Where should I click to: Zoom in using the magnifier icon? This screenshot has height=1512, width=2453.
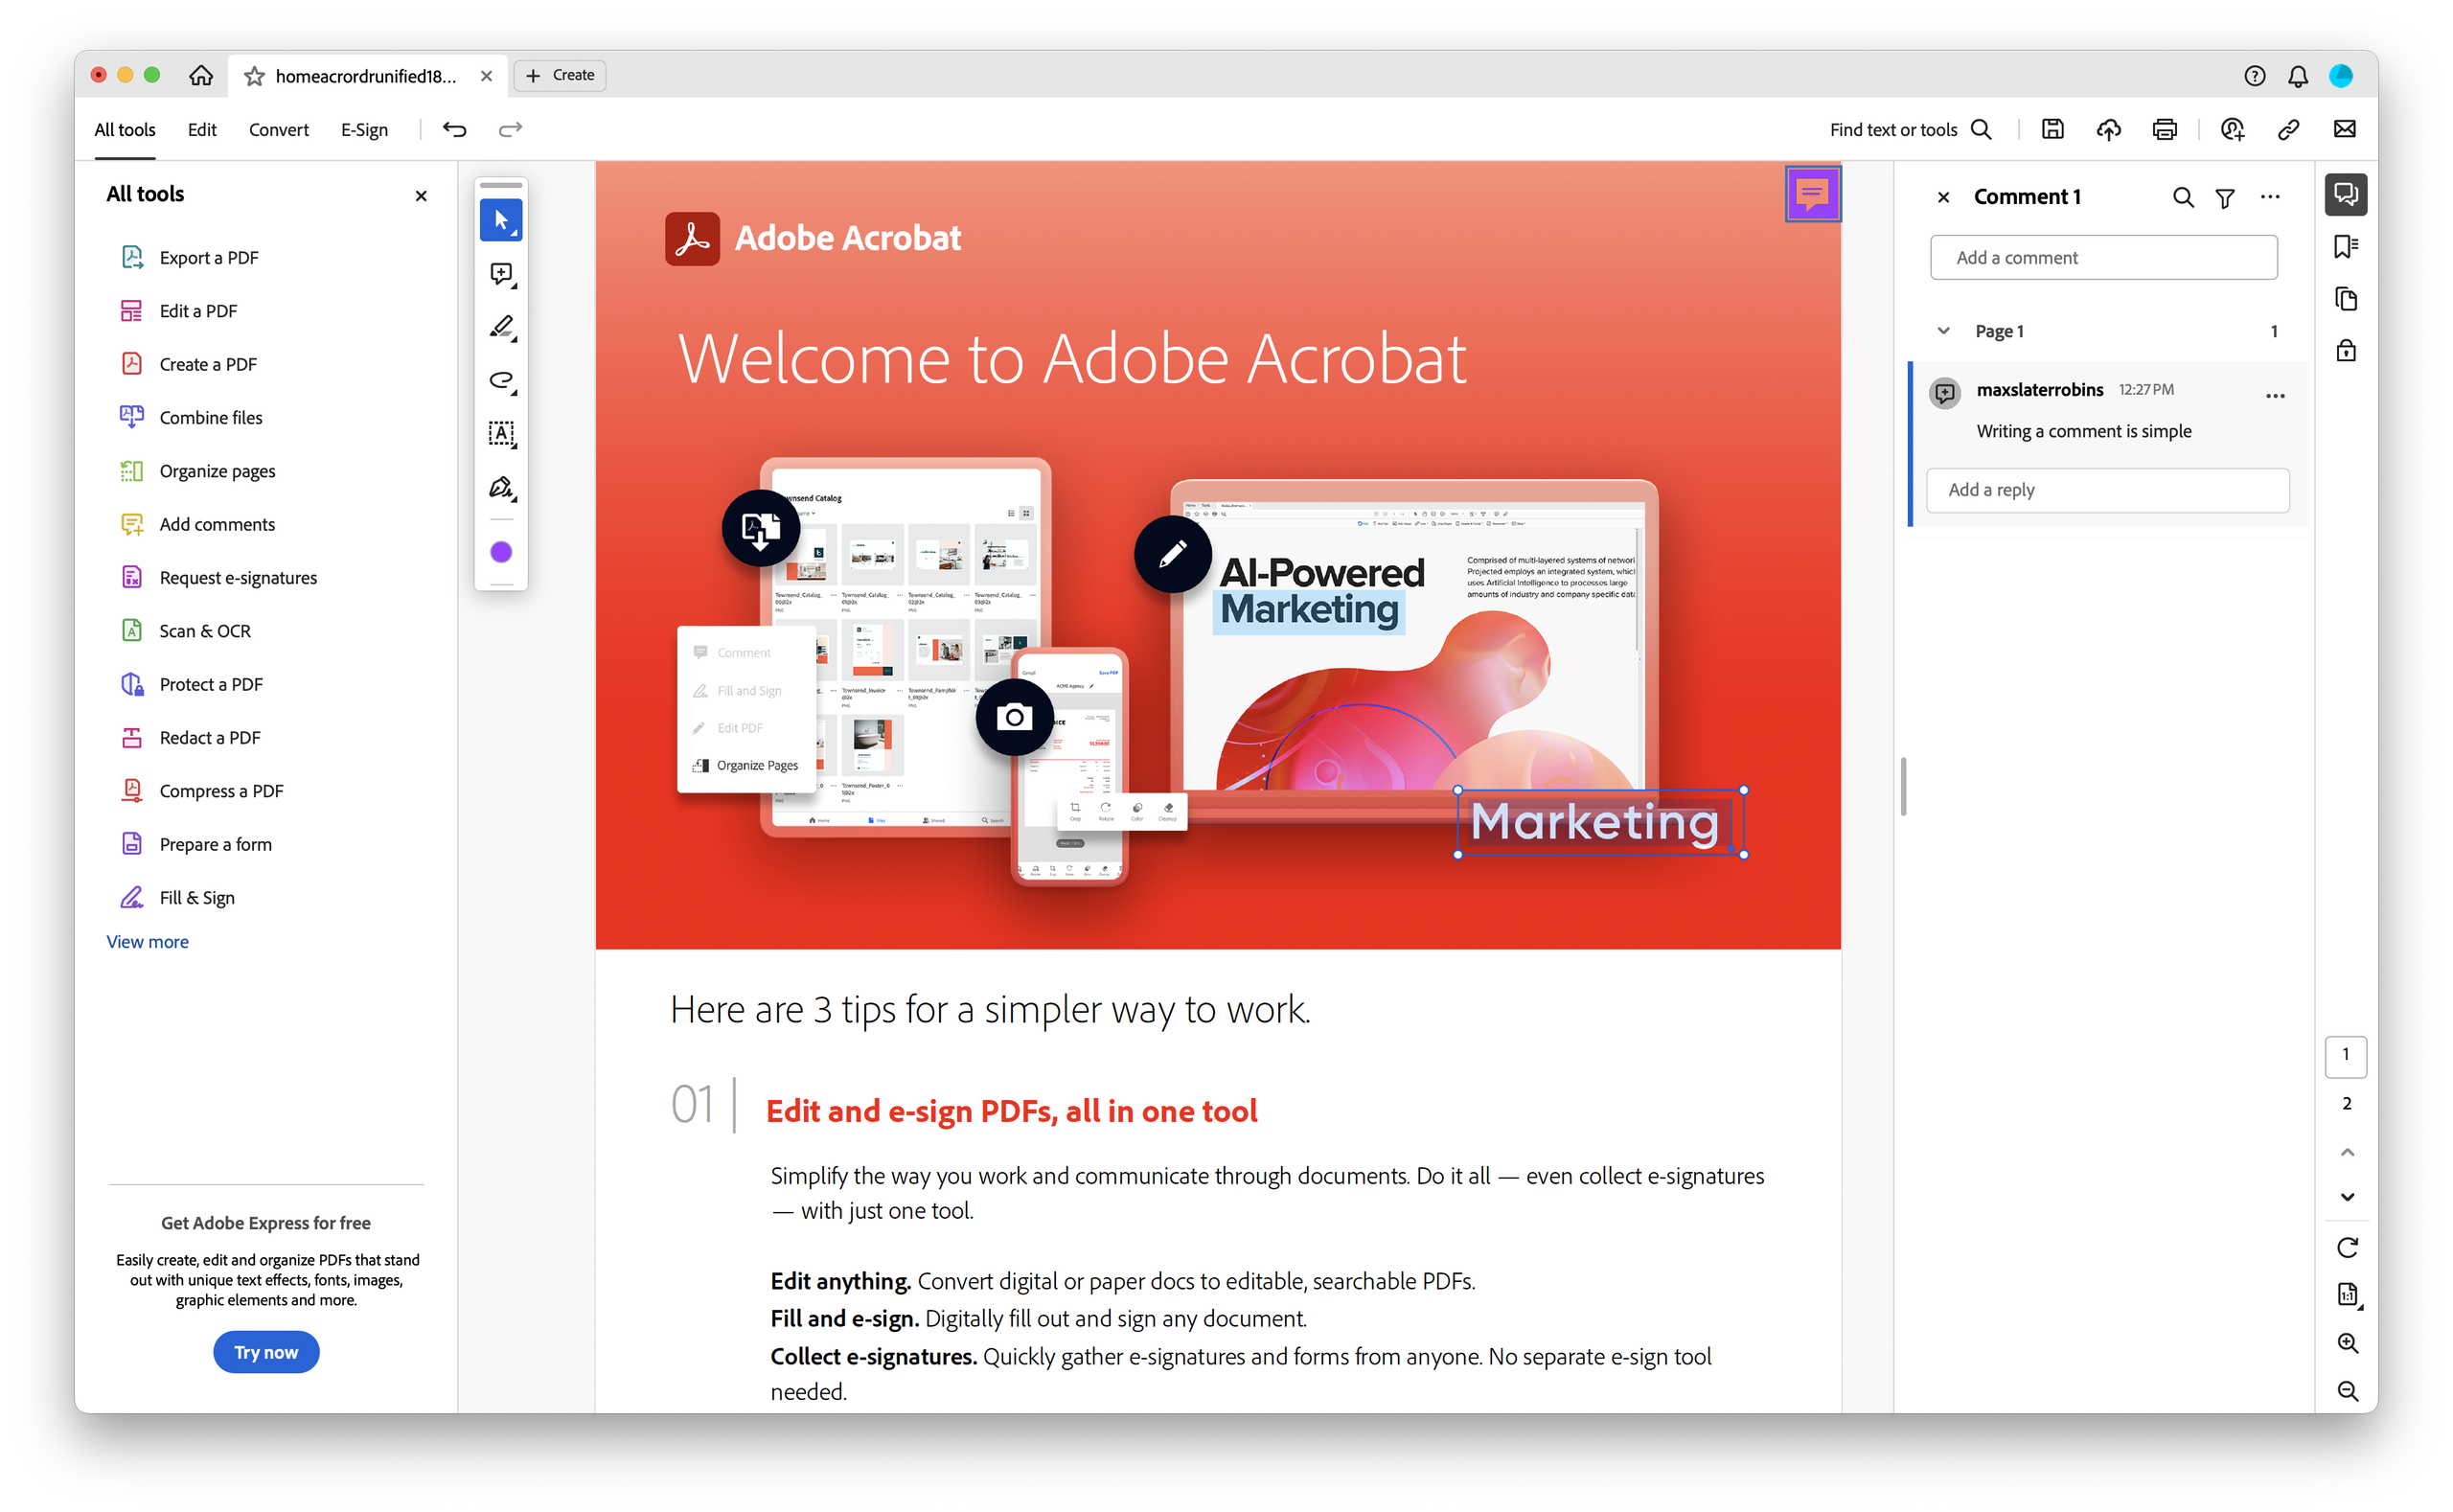[2347, 1343]
